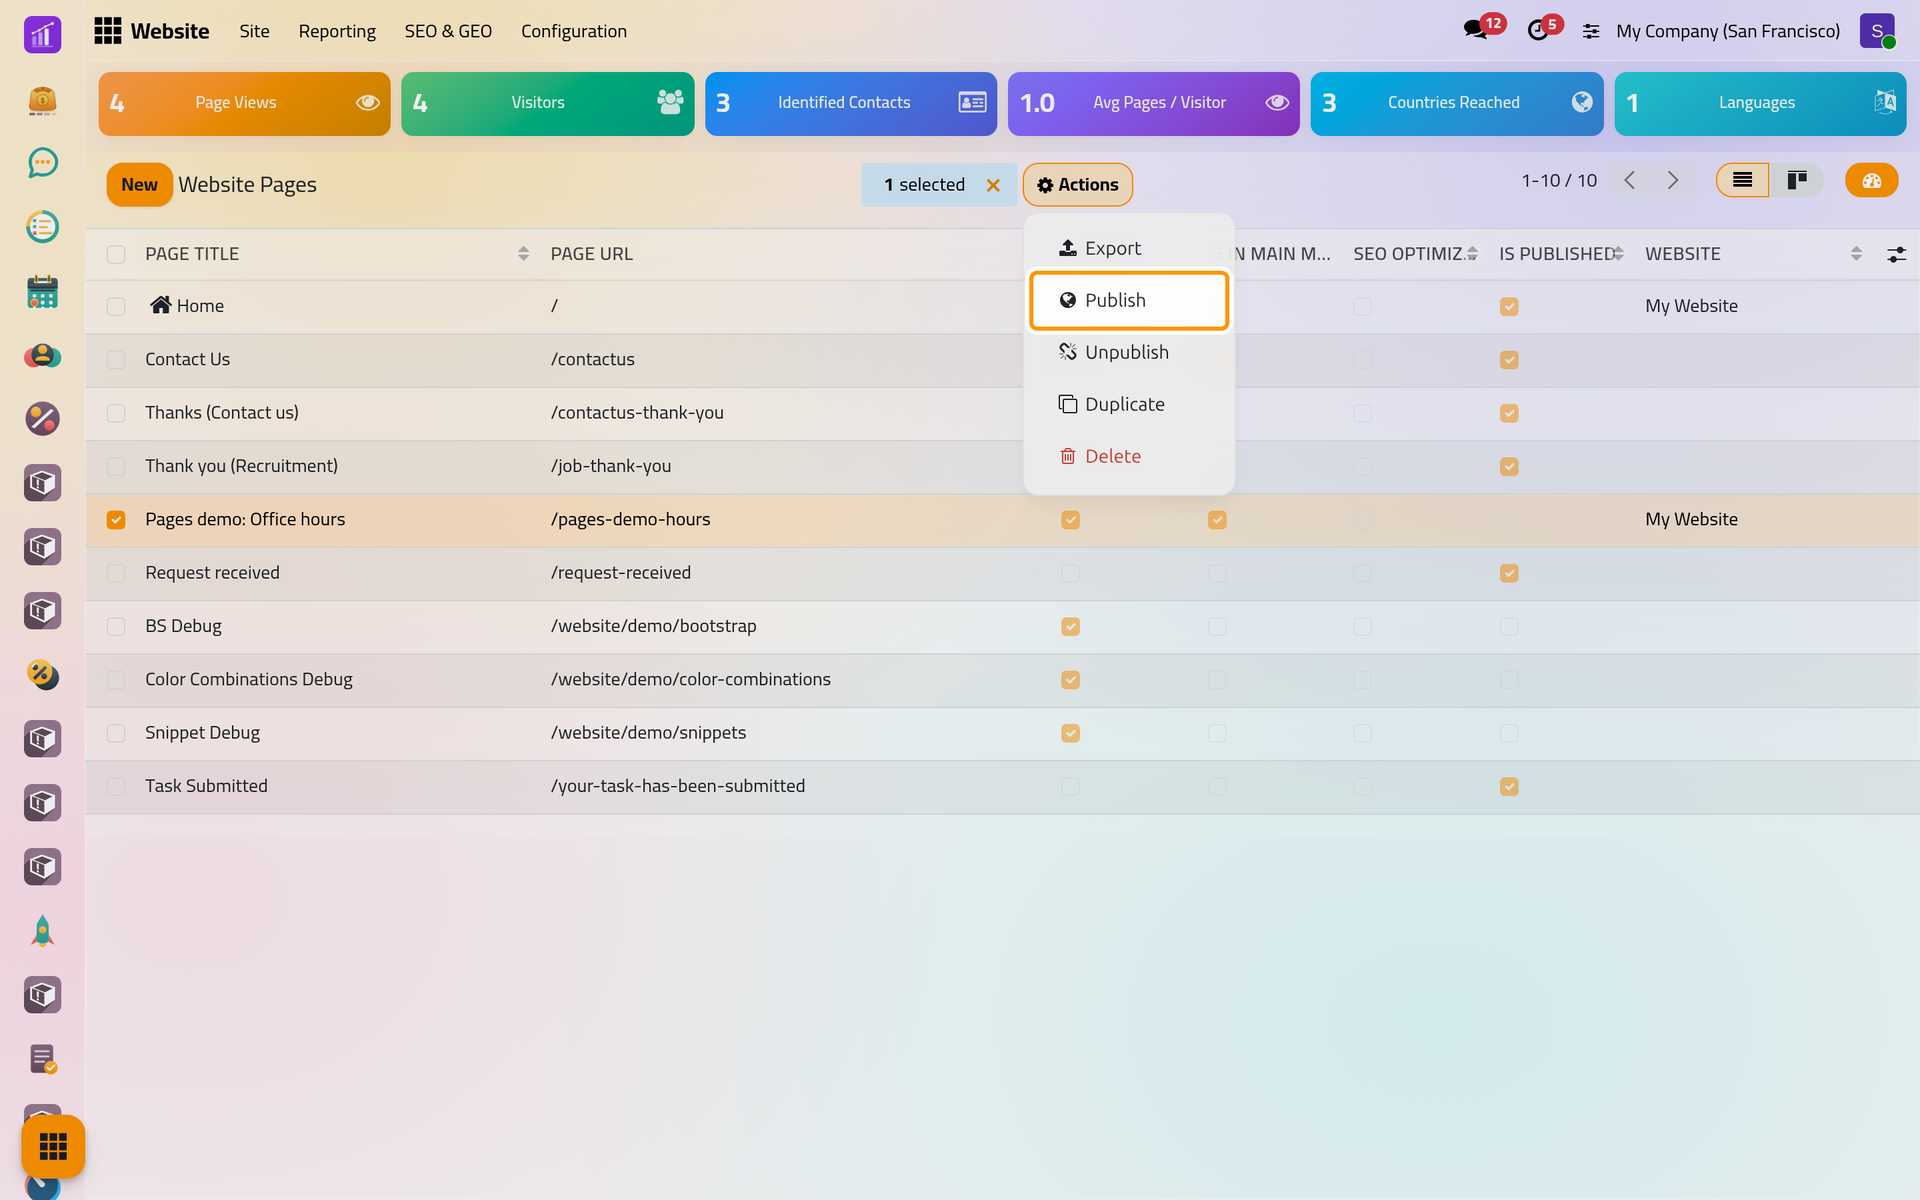Go to the previous page of records

click(x=1630, y=180)
